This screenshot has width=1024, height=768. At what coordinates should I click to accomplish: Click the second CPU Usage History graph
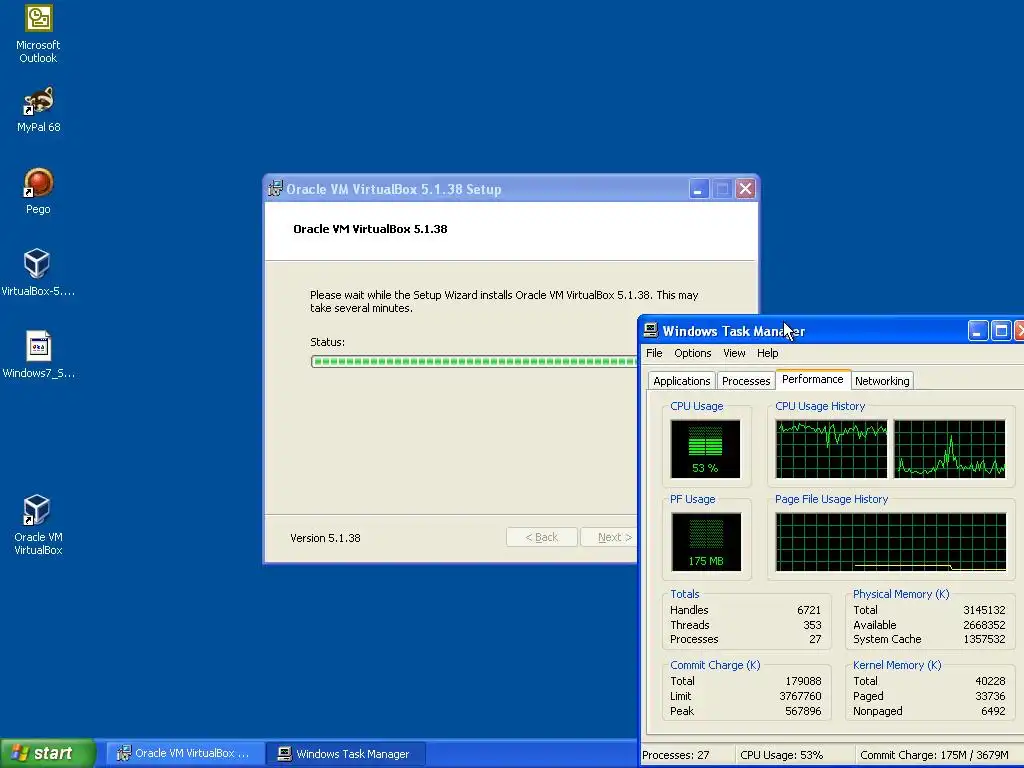pyautogui.click(x=950, y=449)
